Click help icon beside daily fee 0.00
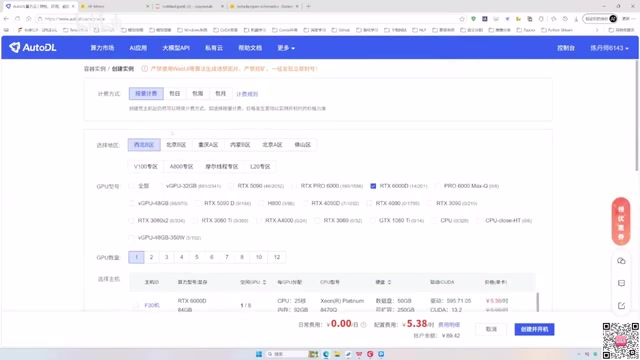The width and height of the screenshot is (640, 360). pyautogui.click(x=363, y=325)
